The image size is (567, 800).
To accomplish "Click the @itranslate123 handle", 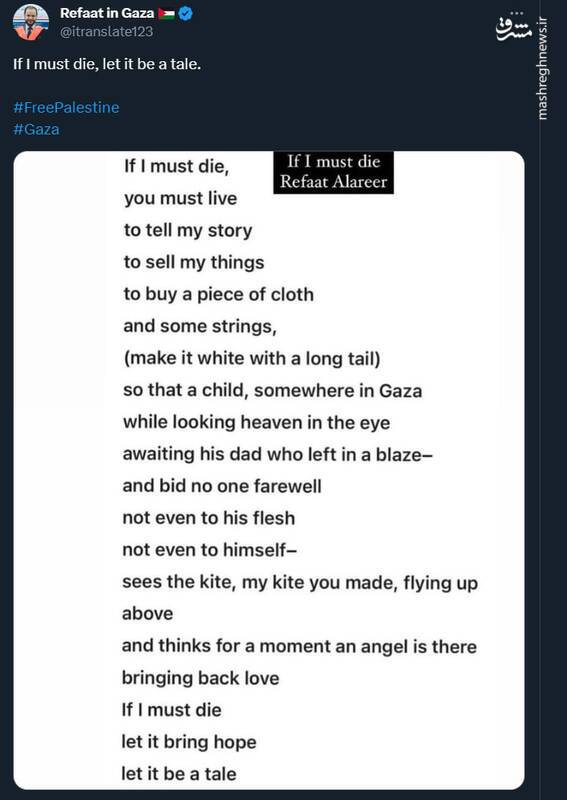I will click(x=107, y=32).
